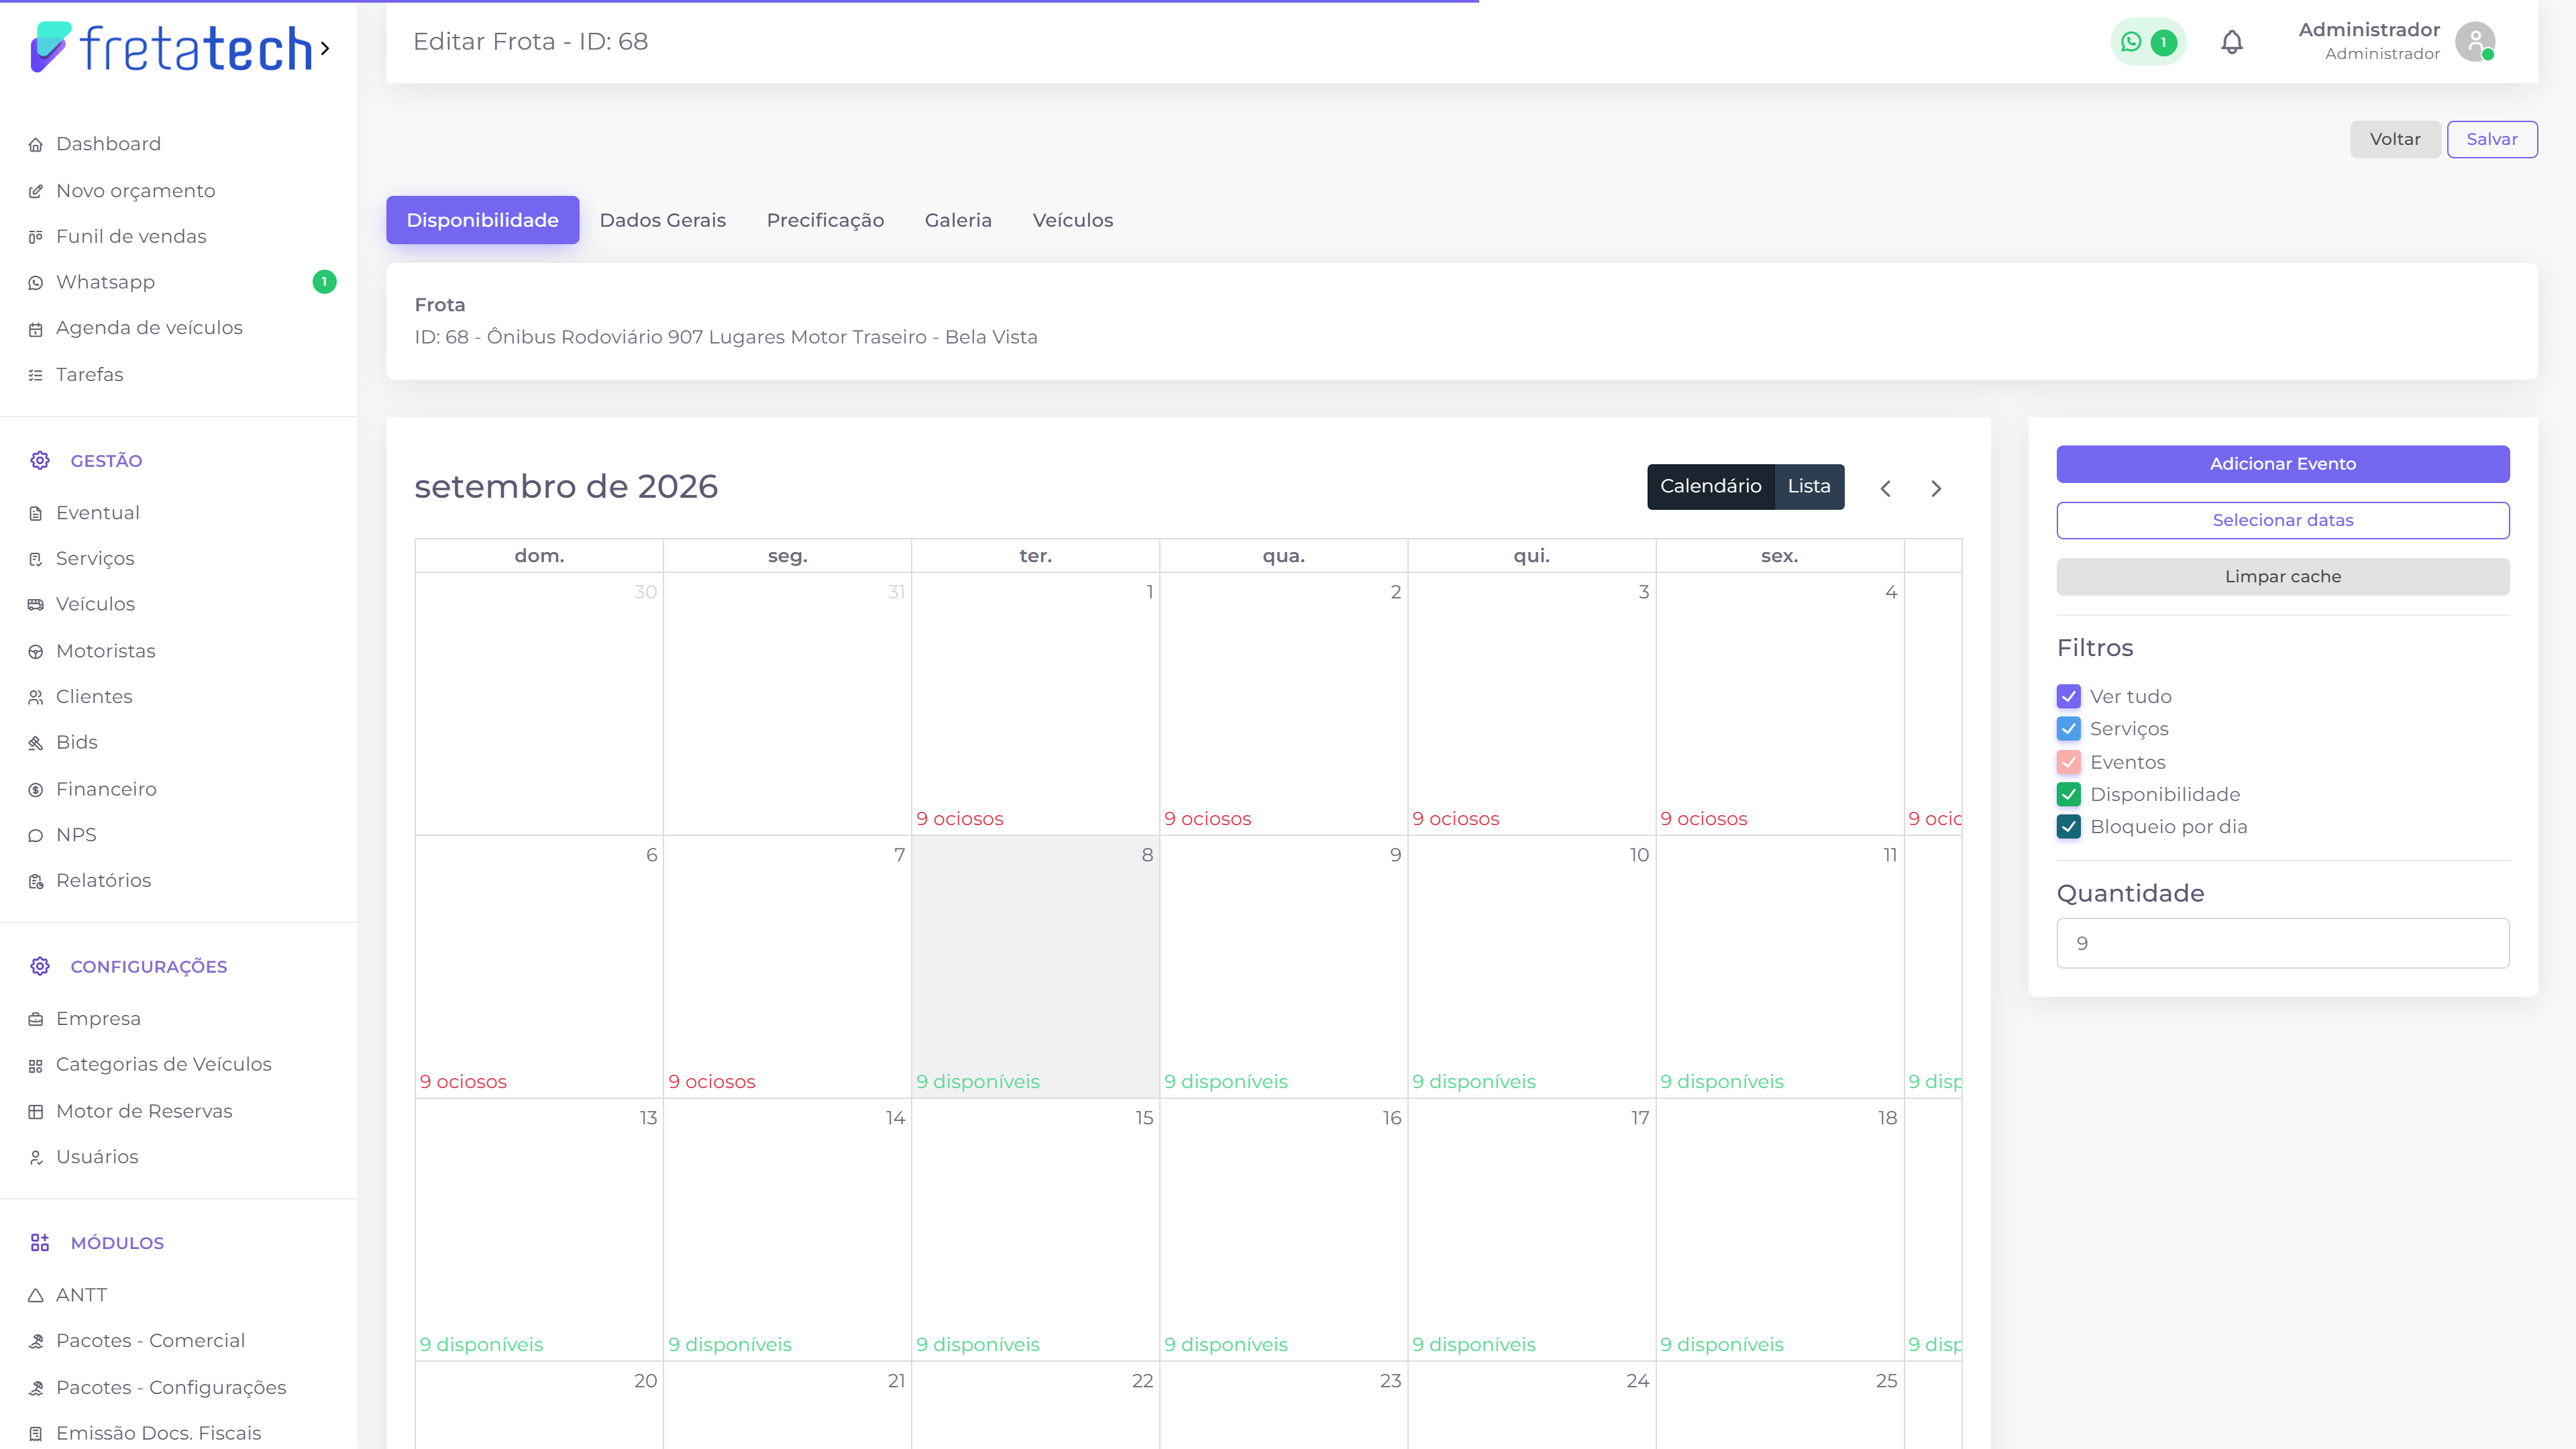Click '9 ociosos' on September 3
Screen dimensions: 2576x1449
click(x=1456, y=819)
